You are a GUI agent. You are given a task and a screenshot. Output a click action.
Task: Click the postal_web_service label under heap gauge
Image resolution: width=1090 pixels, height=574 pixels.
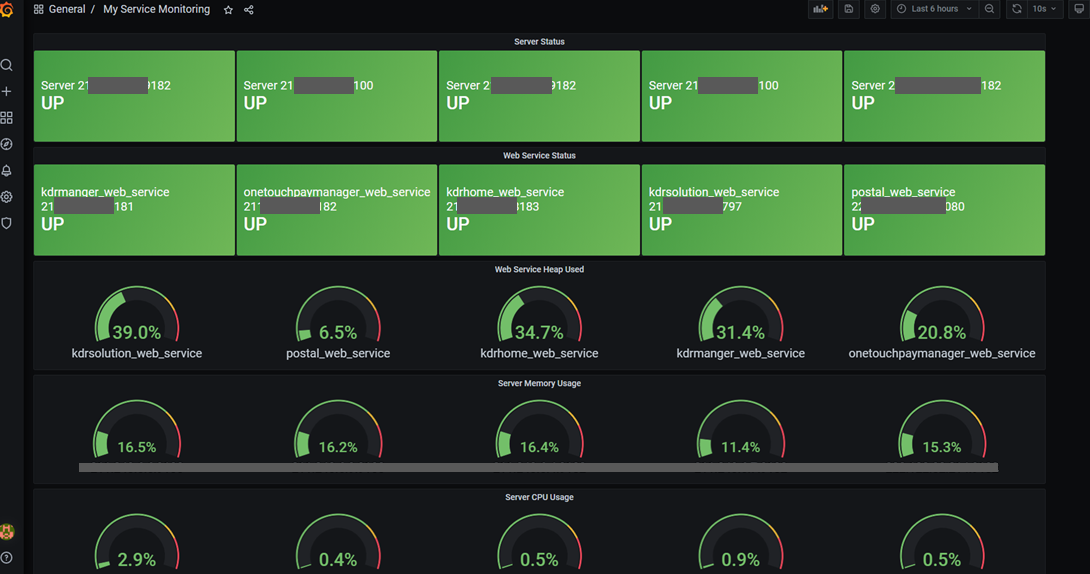(x=338, y=354)
